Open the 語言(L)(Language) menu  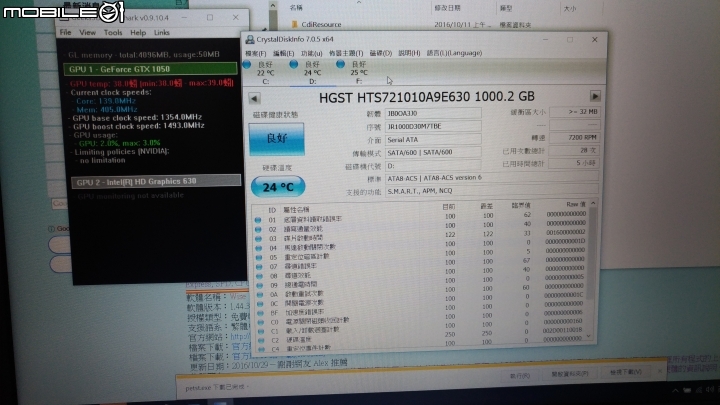(455, 53)
